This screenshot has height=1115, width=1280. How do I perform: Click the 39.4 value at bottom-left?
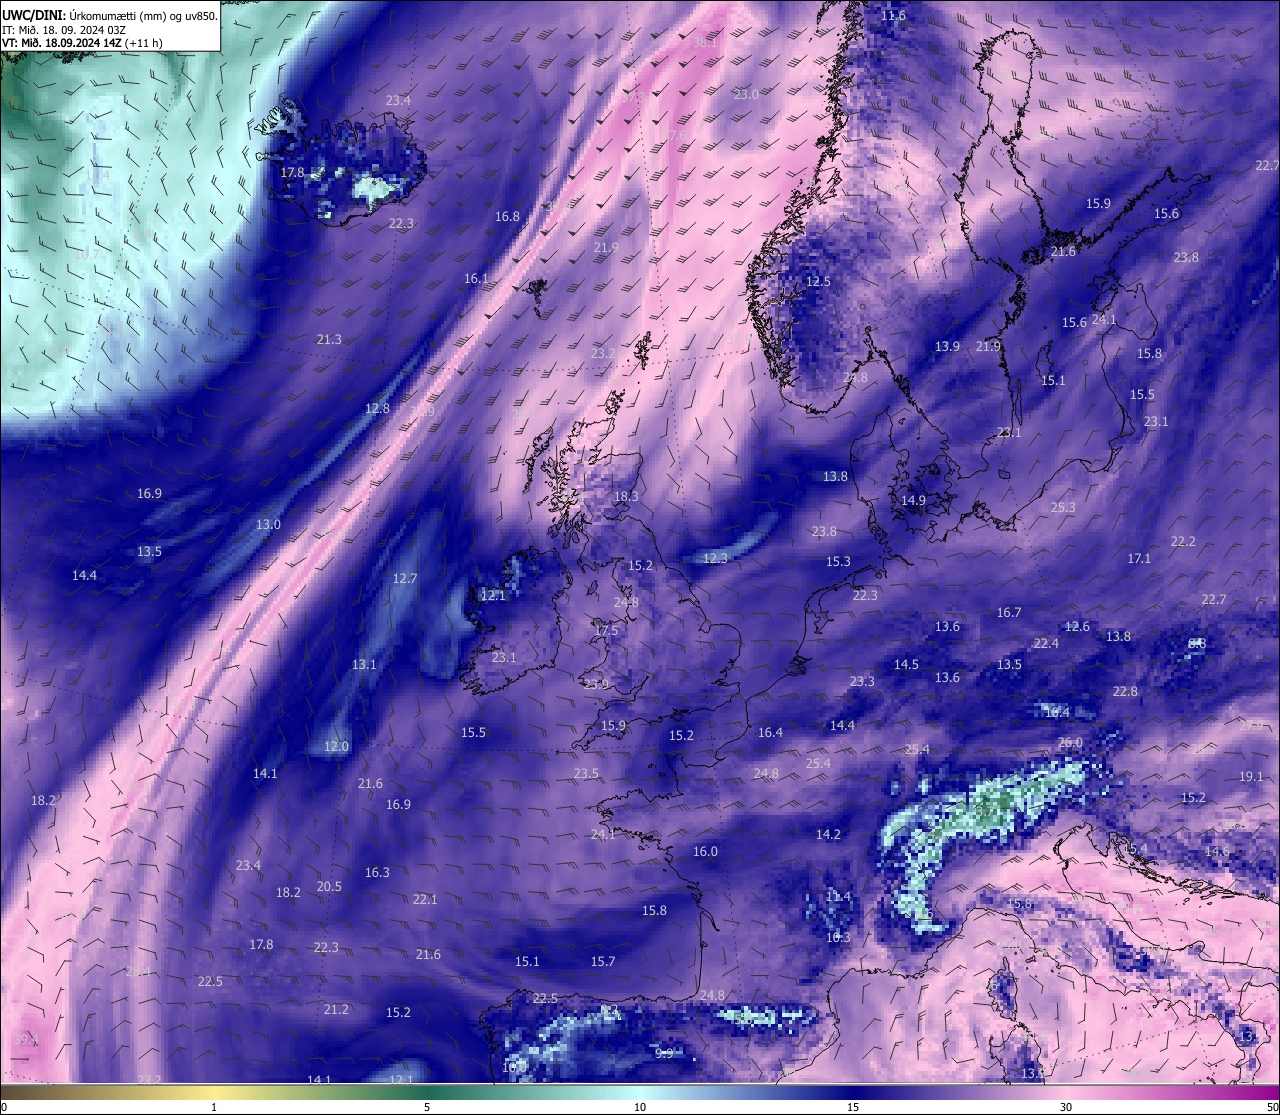click(26, 1039)
